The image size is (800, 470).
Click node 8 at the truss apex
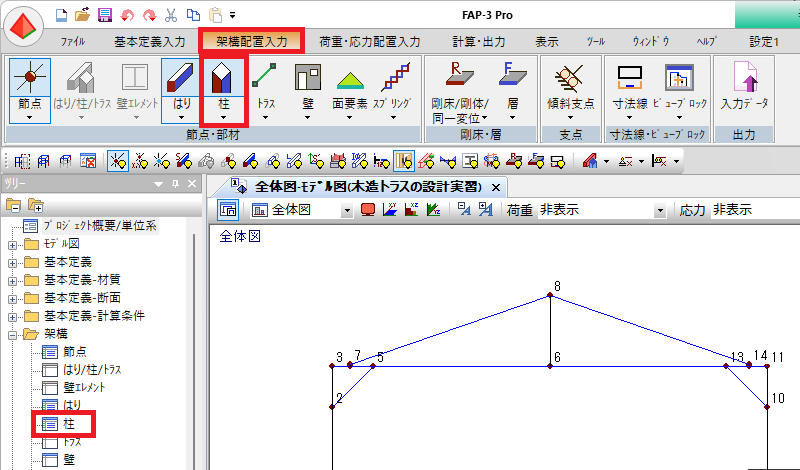[x=550, y=295]
